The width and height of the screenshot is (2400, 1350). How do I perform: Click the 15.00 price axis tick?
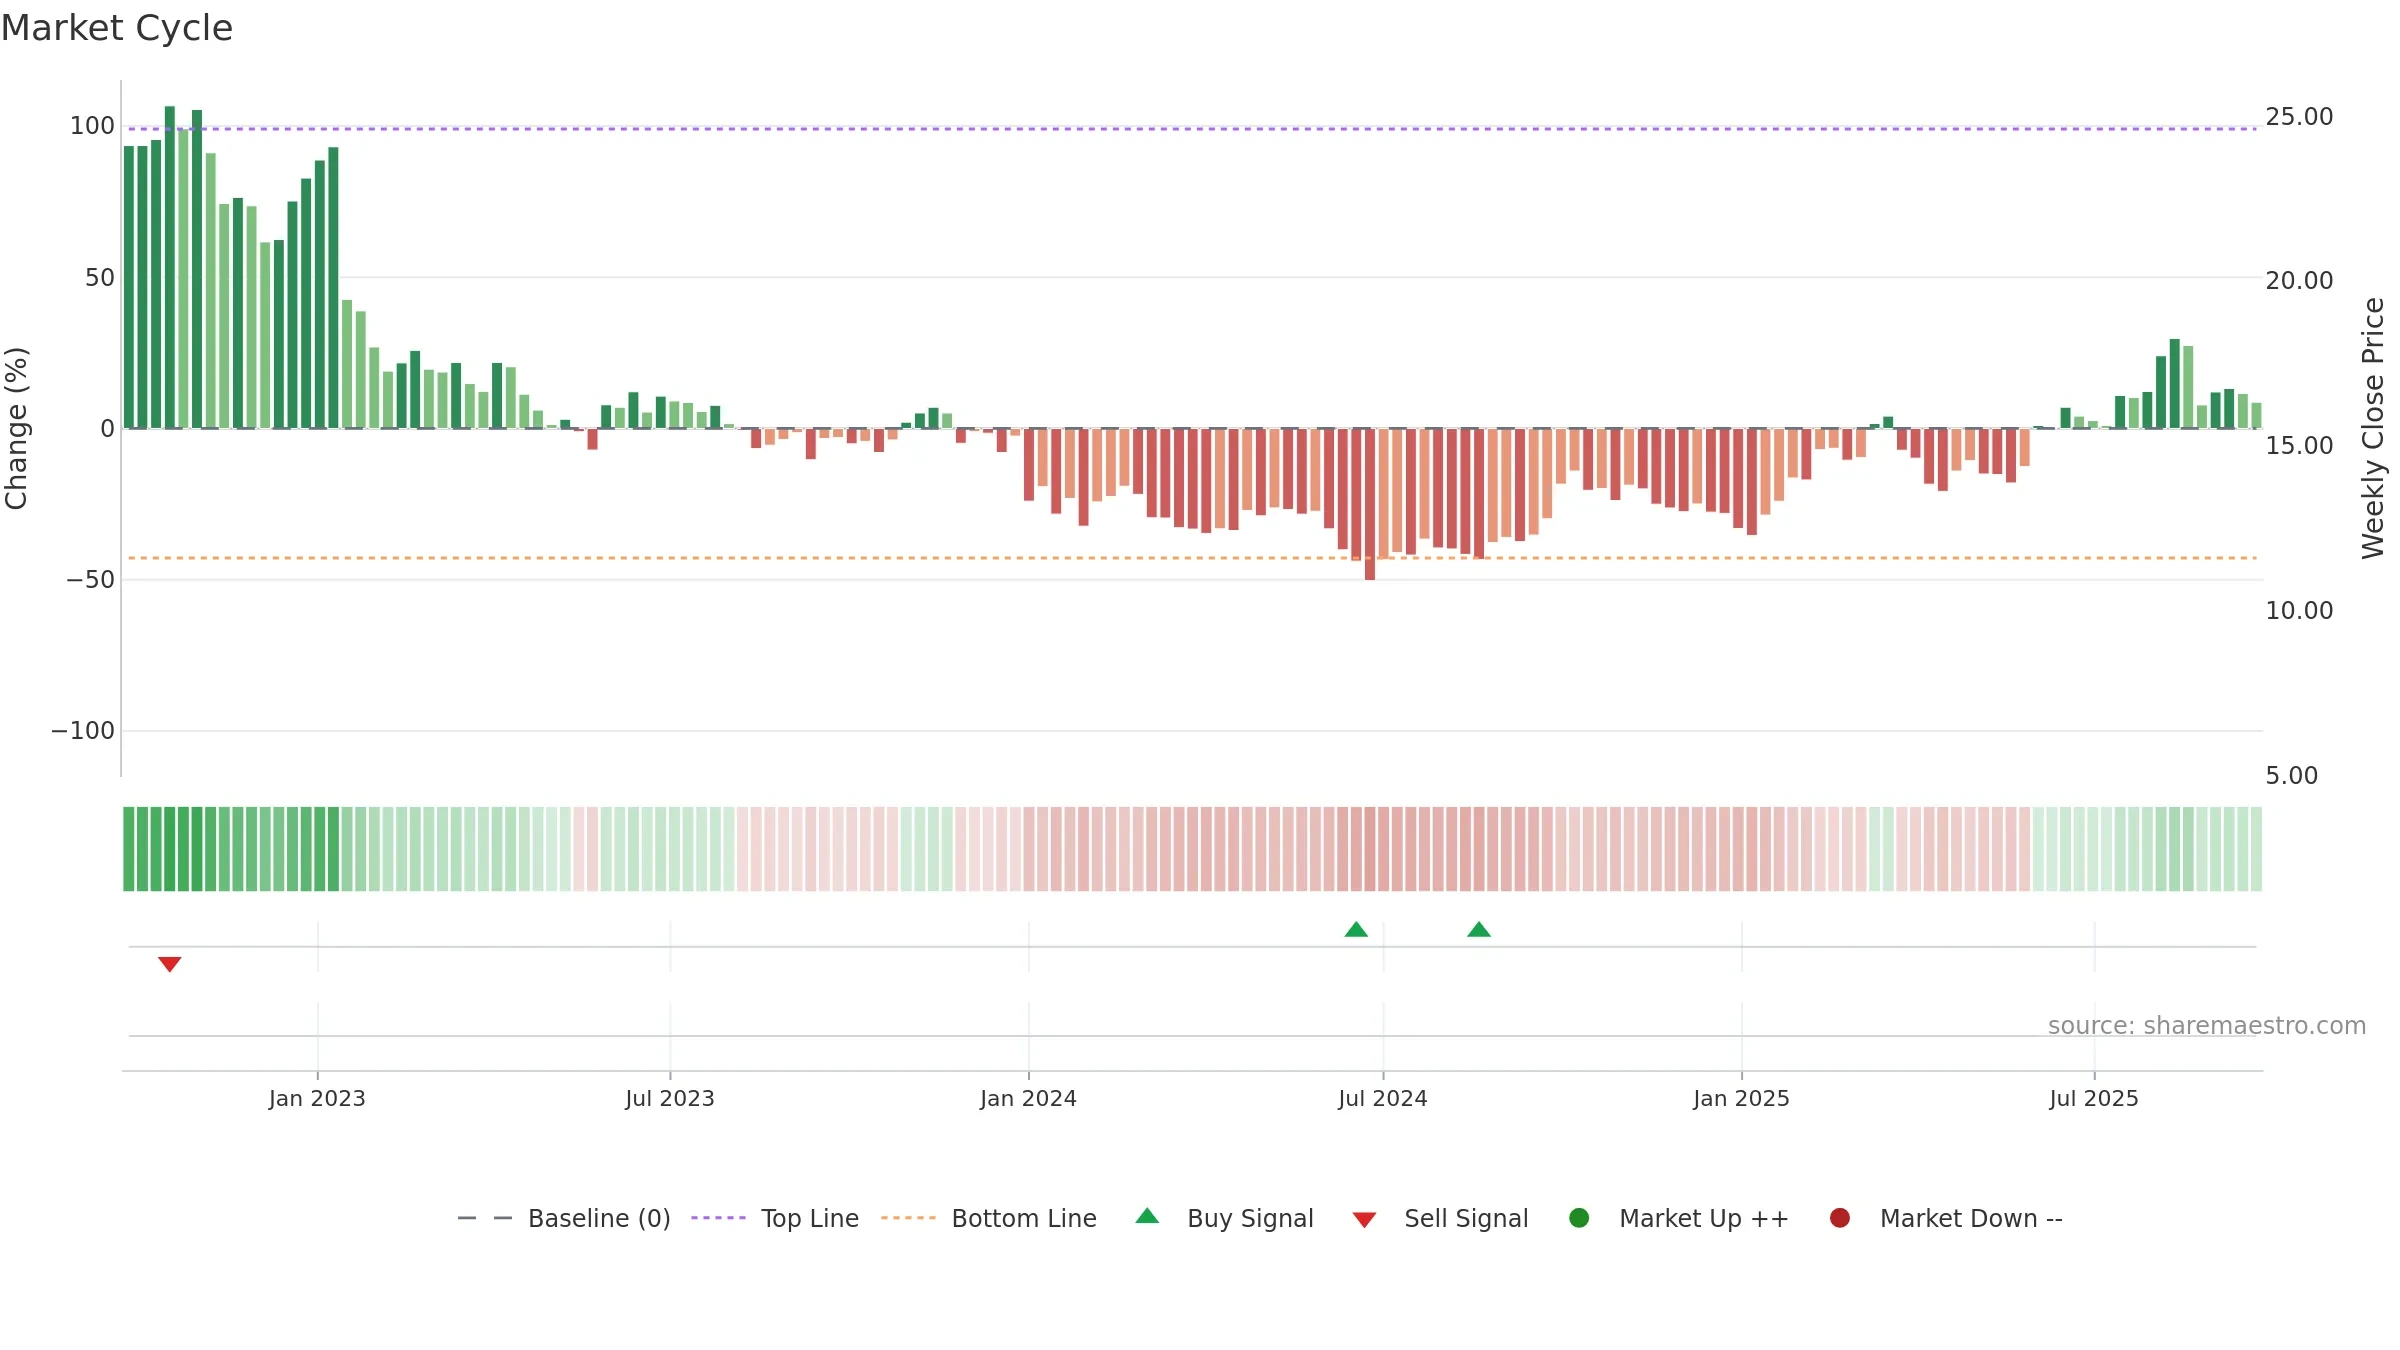pos(2299,446)
